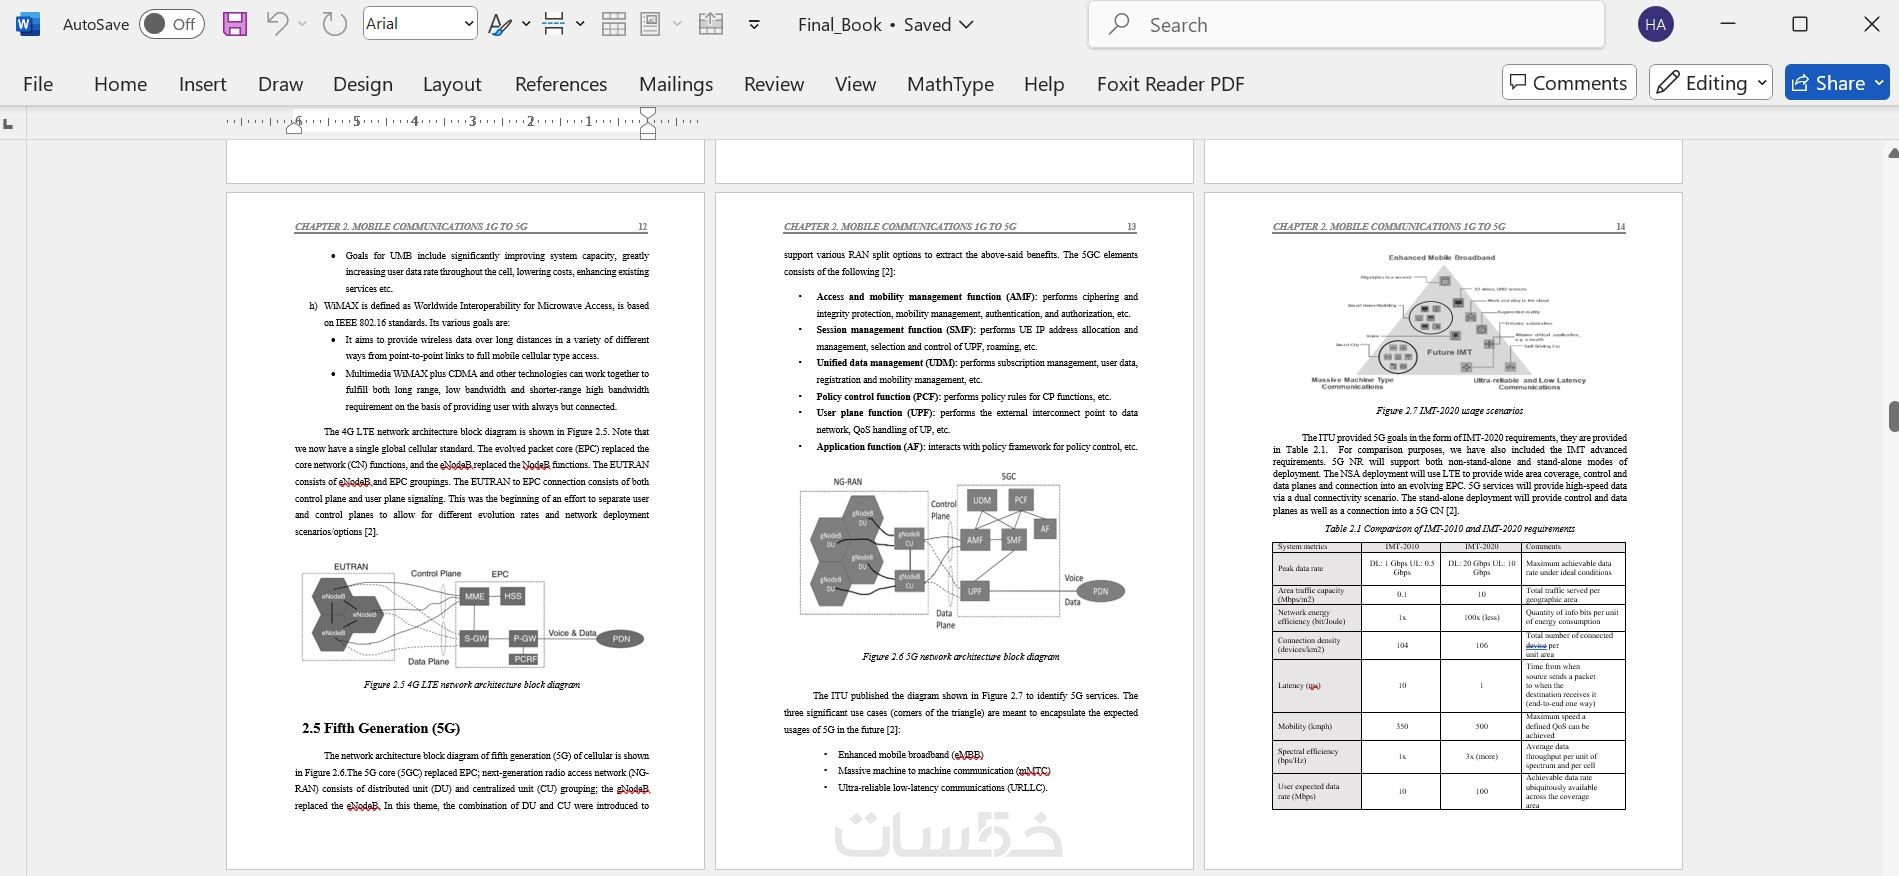Undo the last action
The image size is (1899, 876).
(278, 24)
